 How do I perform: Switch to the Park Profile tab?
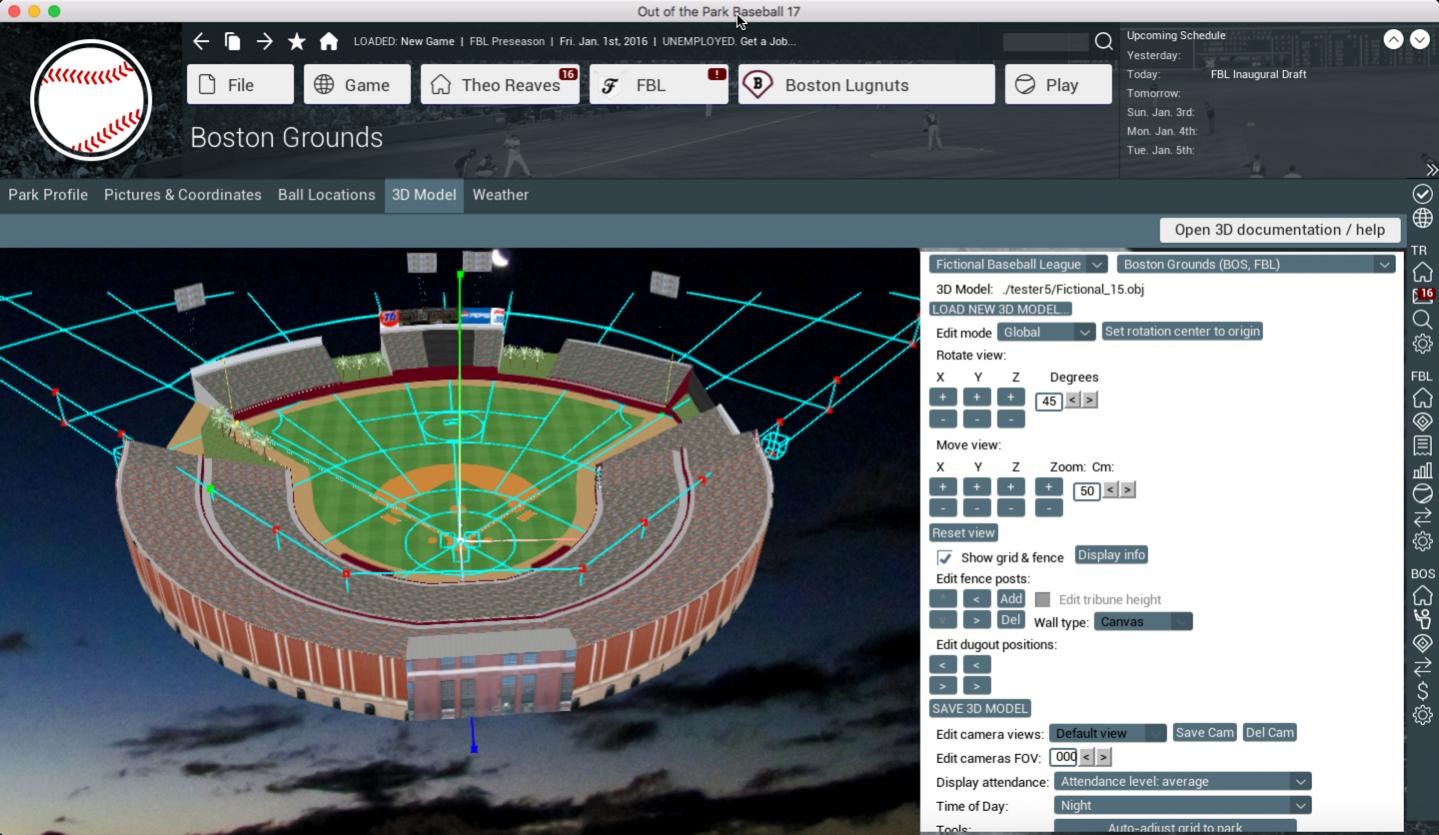click(48, 195)
